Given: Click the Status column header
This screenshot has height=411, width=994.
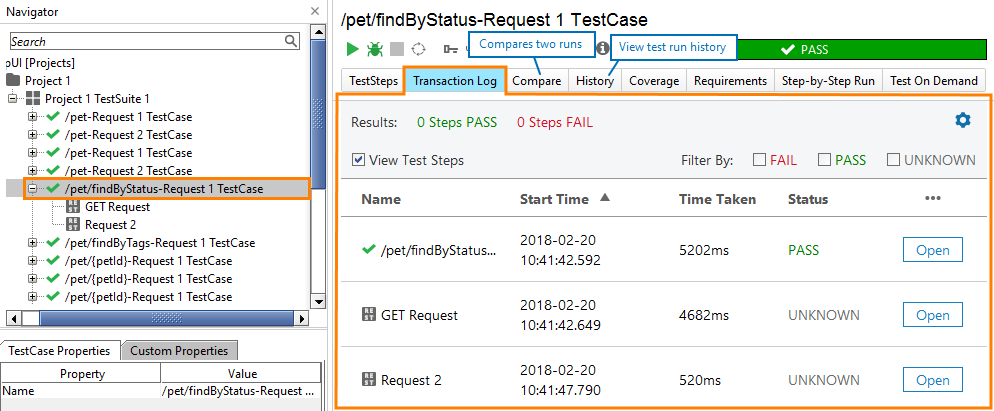Looking at the screenshot, I should 808,199.
